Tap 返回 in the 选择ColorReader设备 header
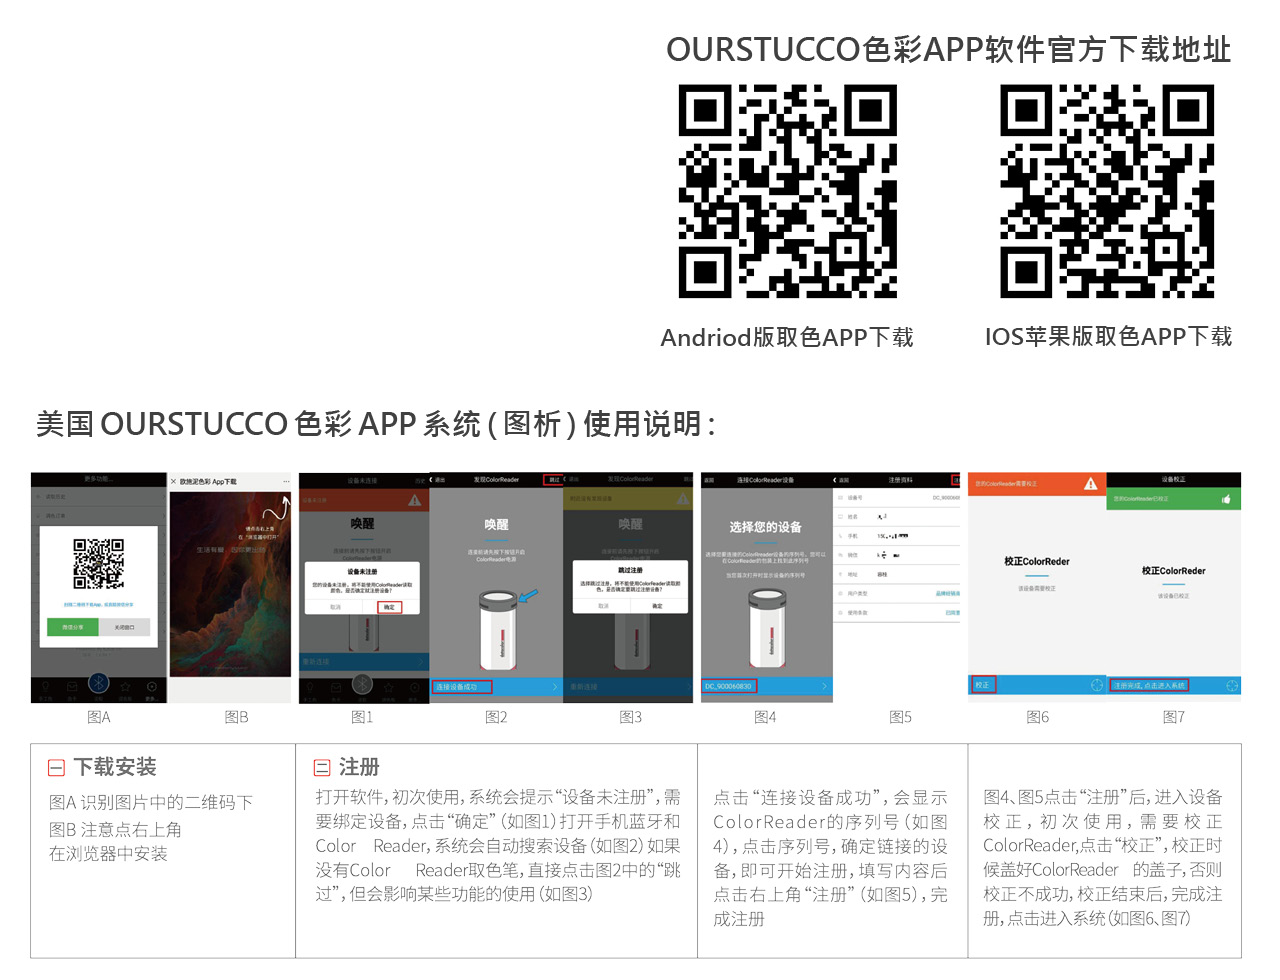The image size is (1280, 980). (709, 480)
